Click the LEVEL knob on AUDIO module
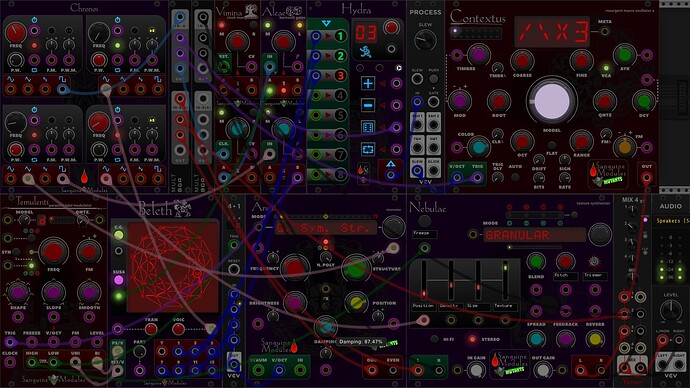Screen dimensions: 690x388 click(x=671, y=310)
